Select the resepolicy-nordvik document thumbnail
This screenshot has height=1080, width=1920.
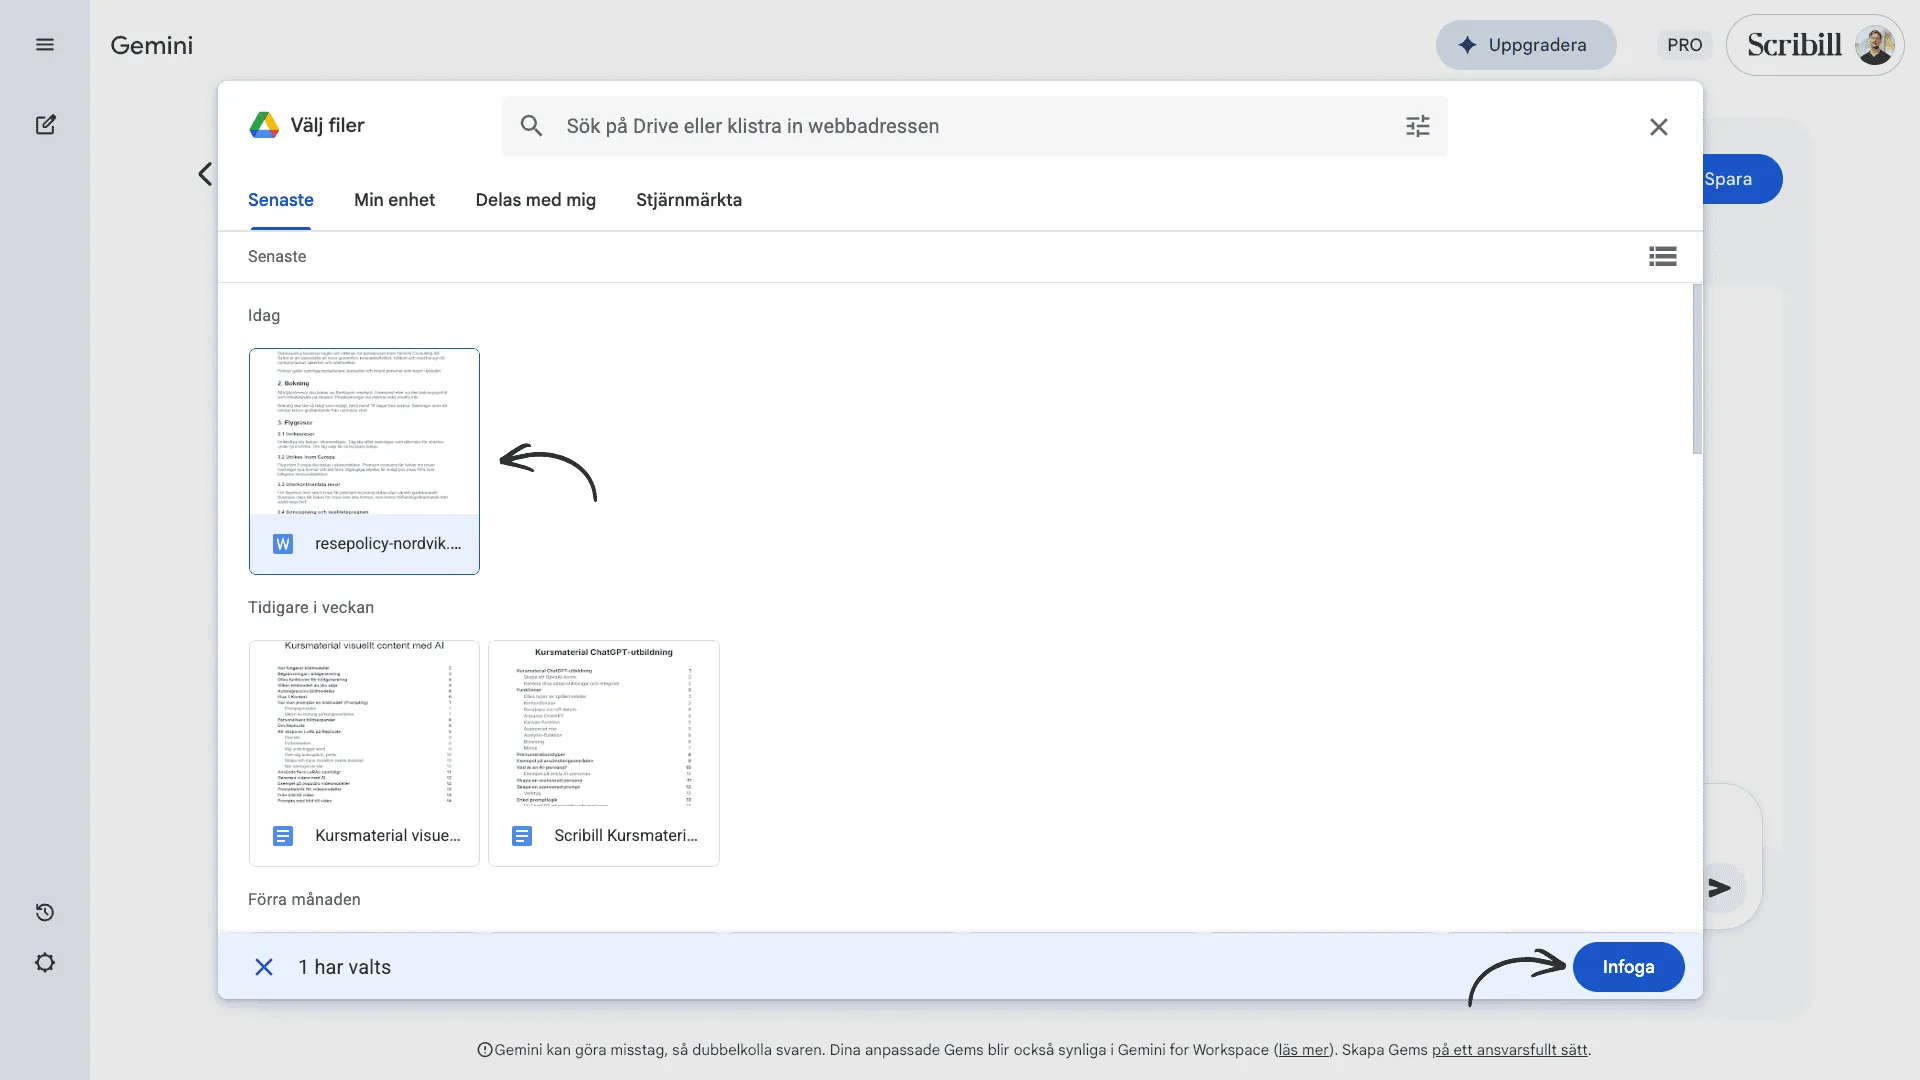pyautogui.click(x=364, y=432)
